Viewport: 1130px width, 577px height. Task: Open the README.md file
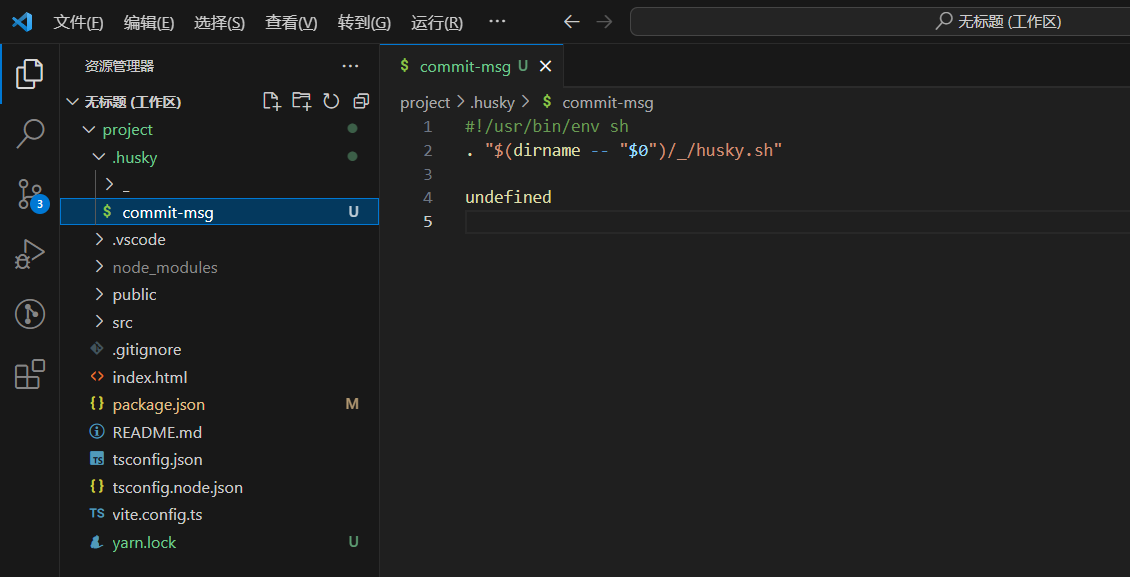219,433
